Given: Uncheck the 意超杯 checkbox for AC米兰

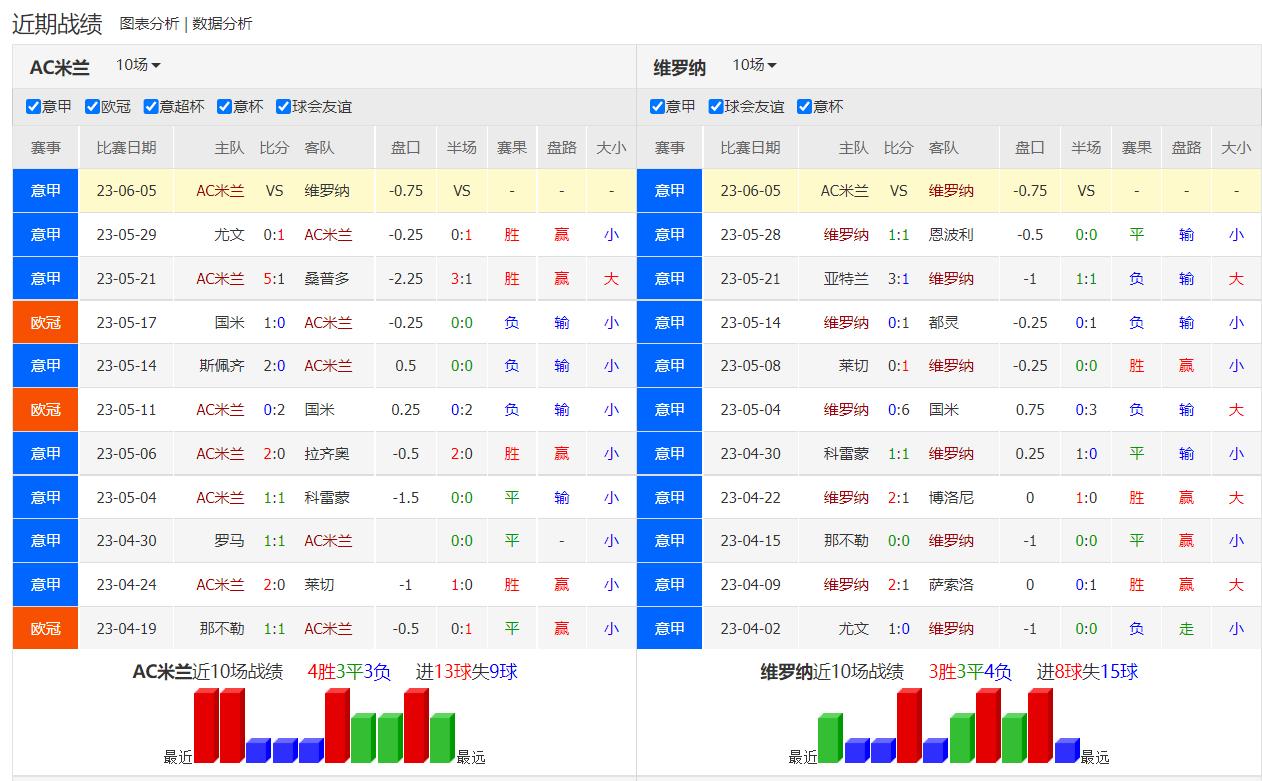Looking at the screenshot, I should 151,106.
